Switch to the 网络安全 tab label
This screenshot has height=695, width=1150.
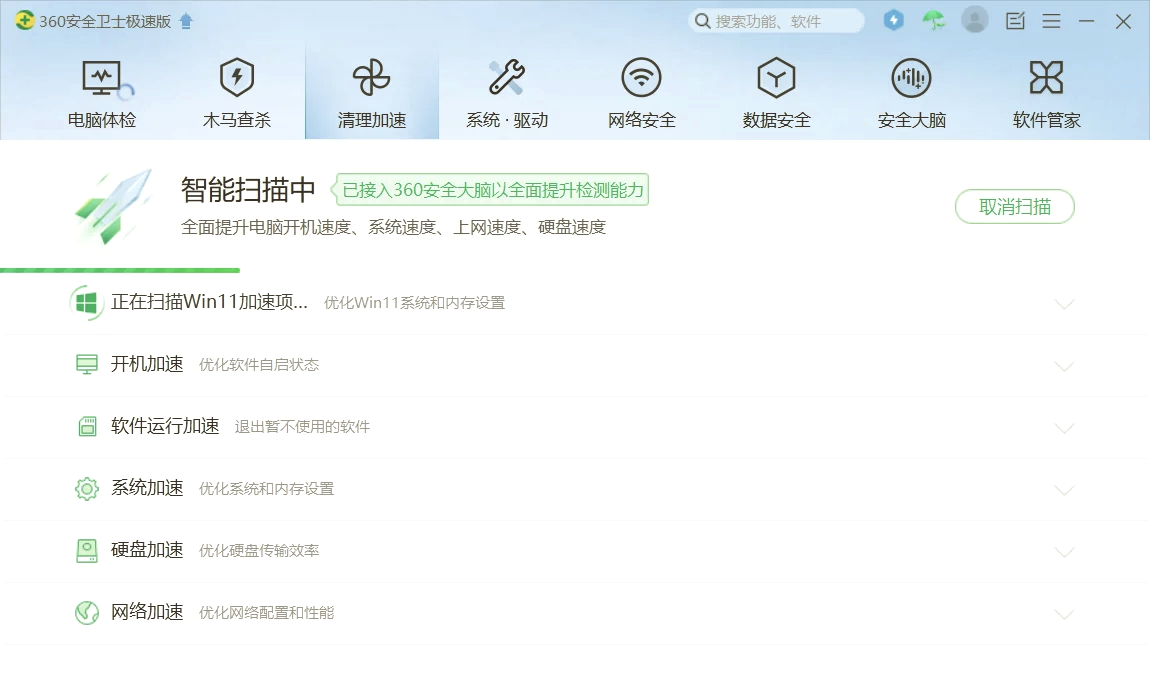click(642, 120)
